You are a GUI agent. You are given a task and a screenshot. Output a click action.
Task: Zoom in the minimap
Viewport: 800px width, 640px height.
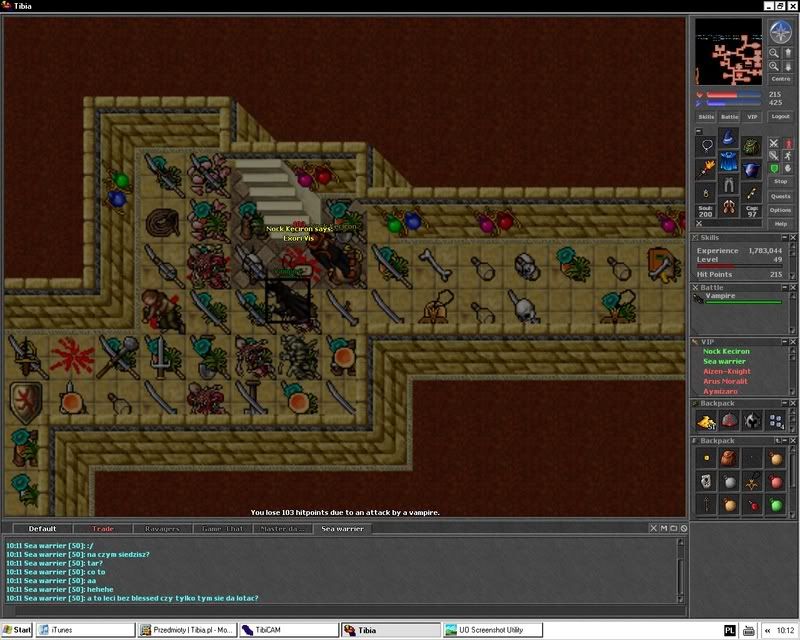[774, 66]
